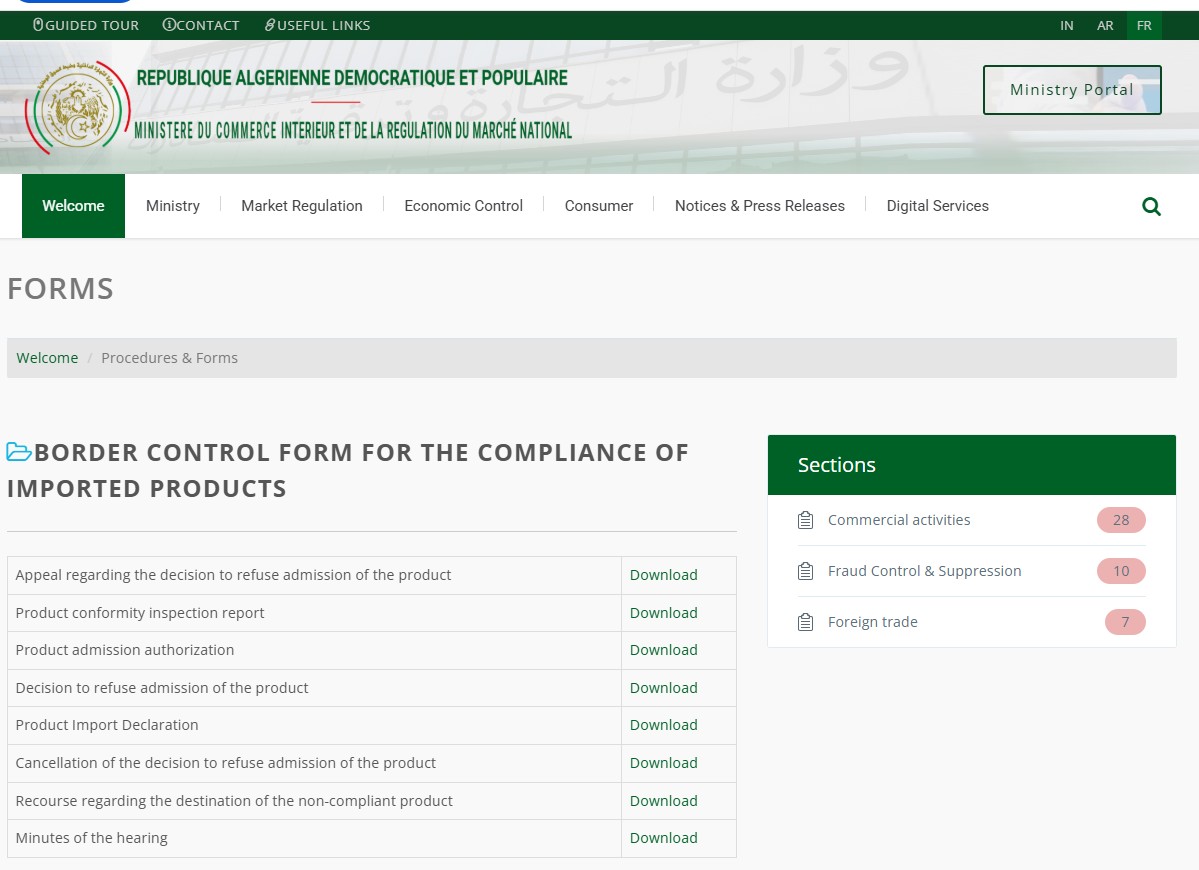Click the Foreign trade clipboard icon
Screen dimensions: 1199x870
click(805, 622)
